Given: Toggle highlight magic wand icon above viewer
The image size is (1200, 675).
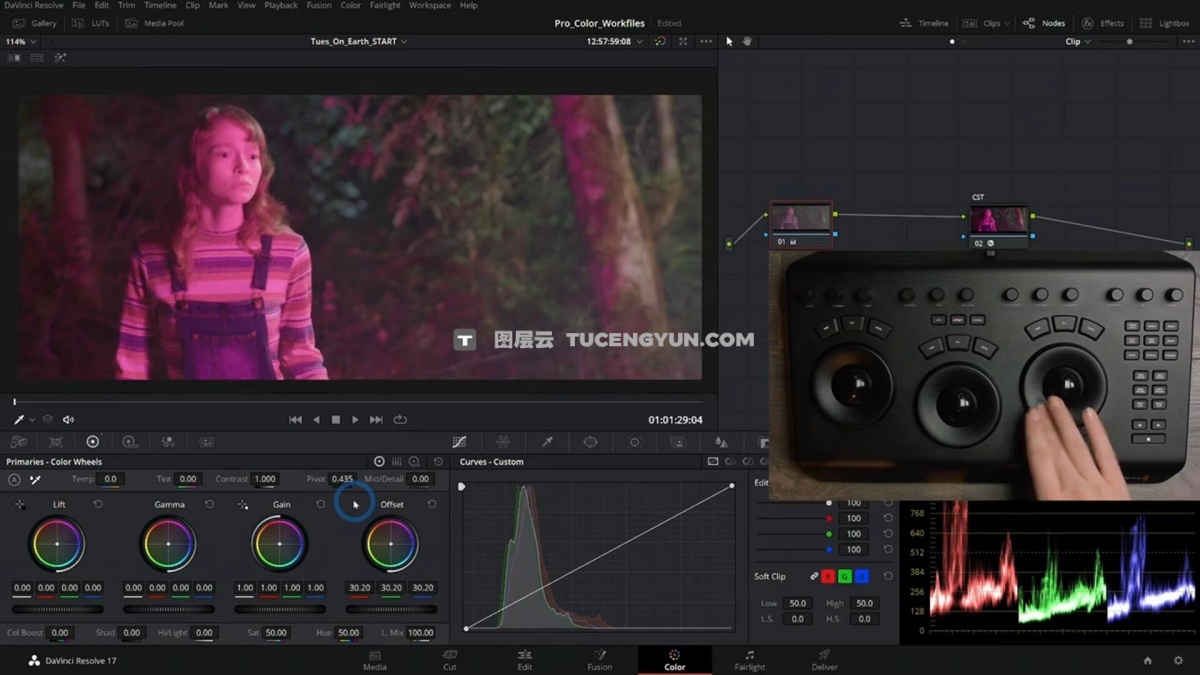Looking at the screenshot, I should pos(60,58).
